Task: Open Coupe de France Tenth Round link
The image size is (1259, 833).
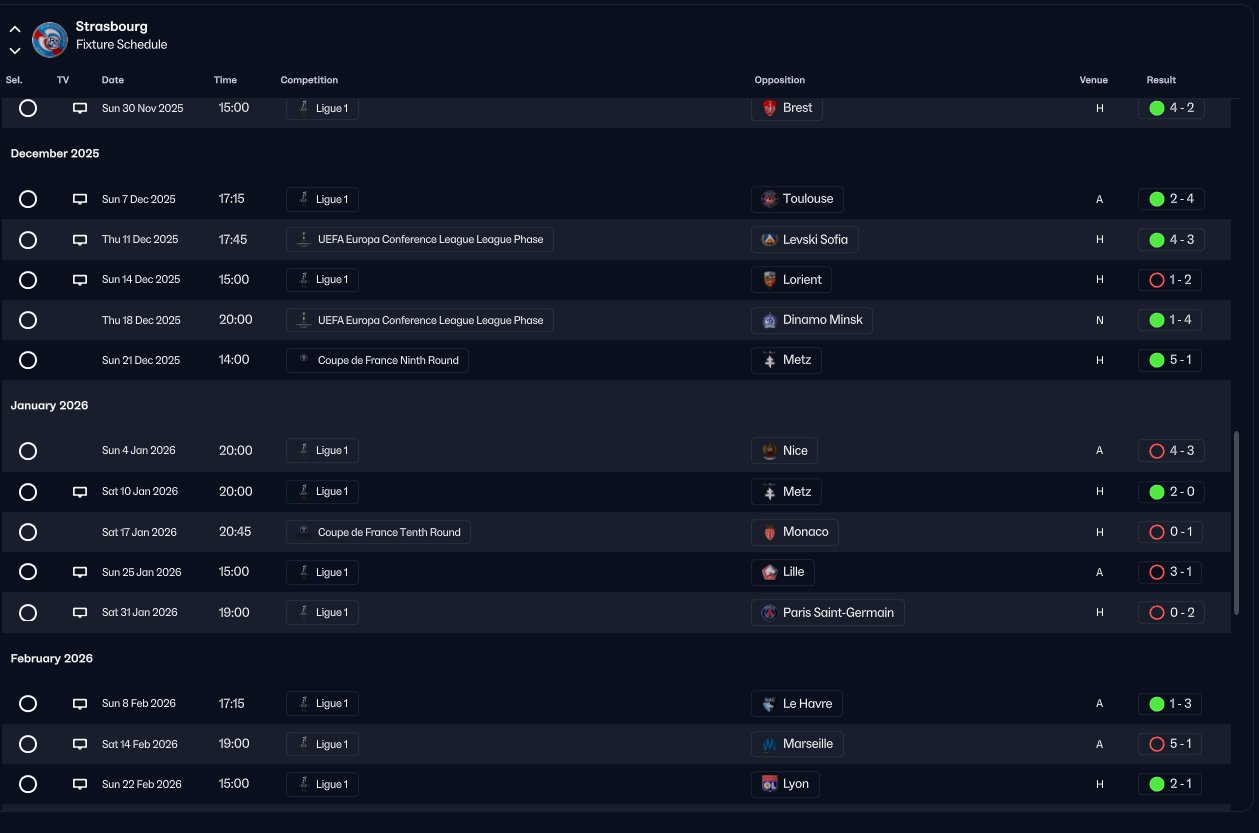Action: point(378,532)
